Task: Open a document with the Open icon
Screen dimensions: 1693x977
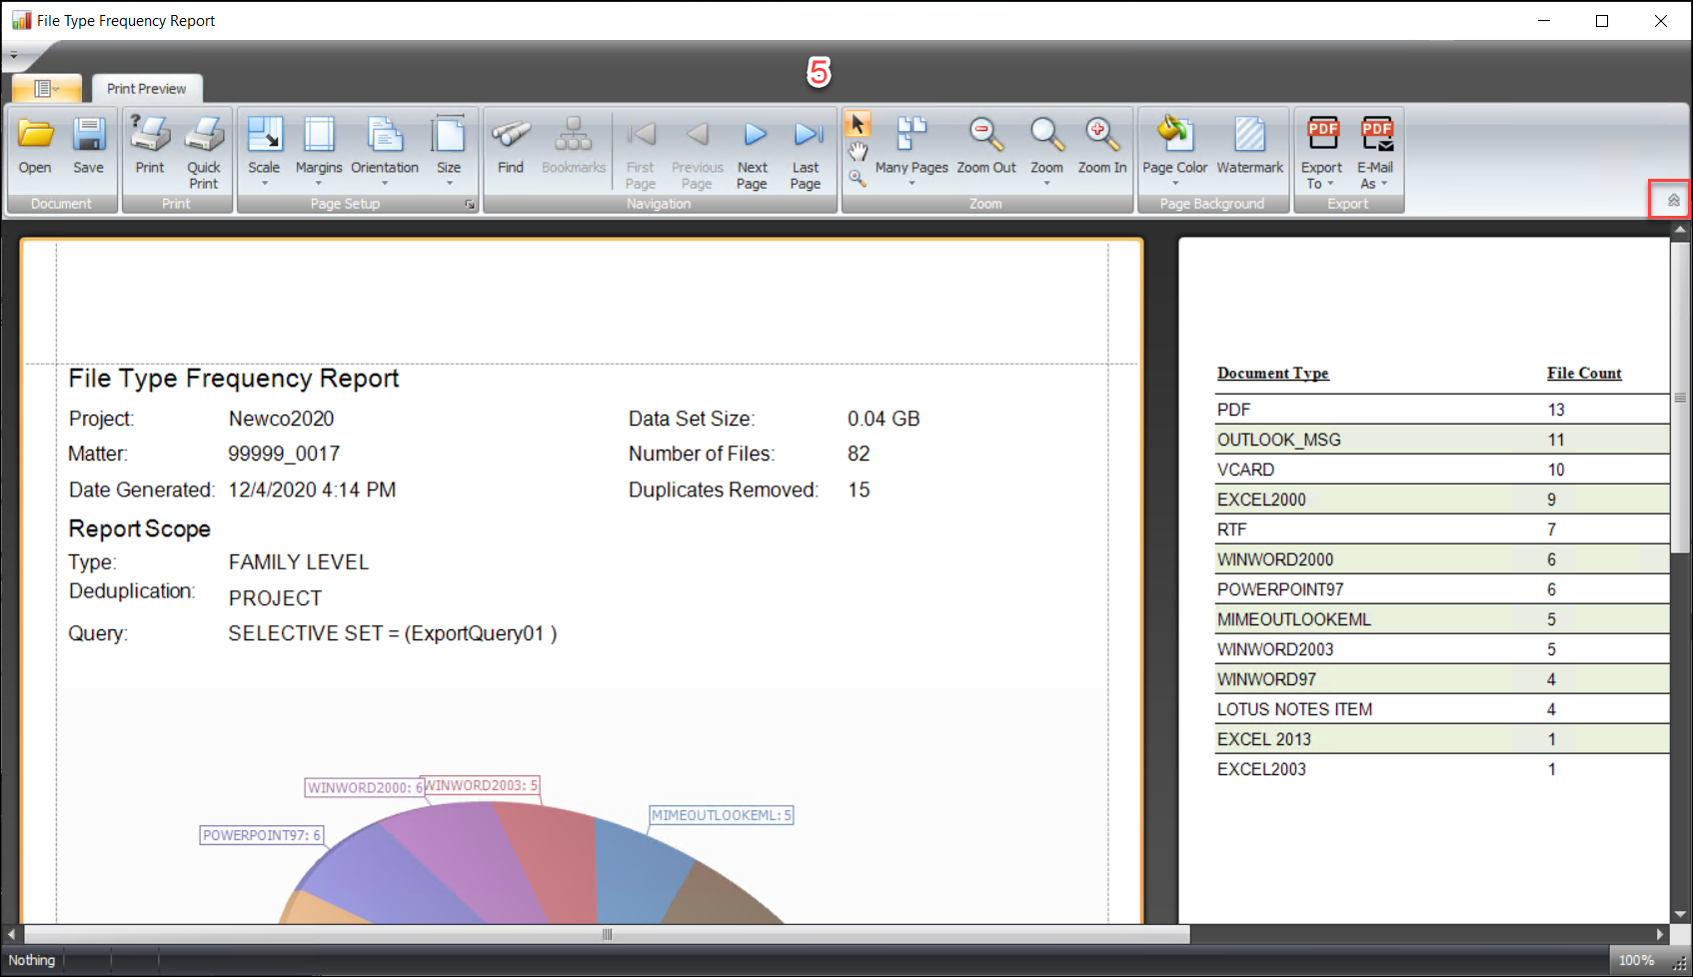Action: pos(35,146)
